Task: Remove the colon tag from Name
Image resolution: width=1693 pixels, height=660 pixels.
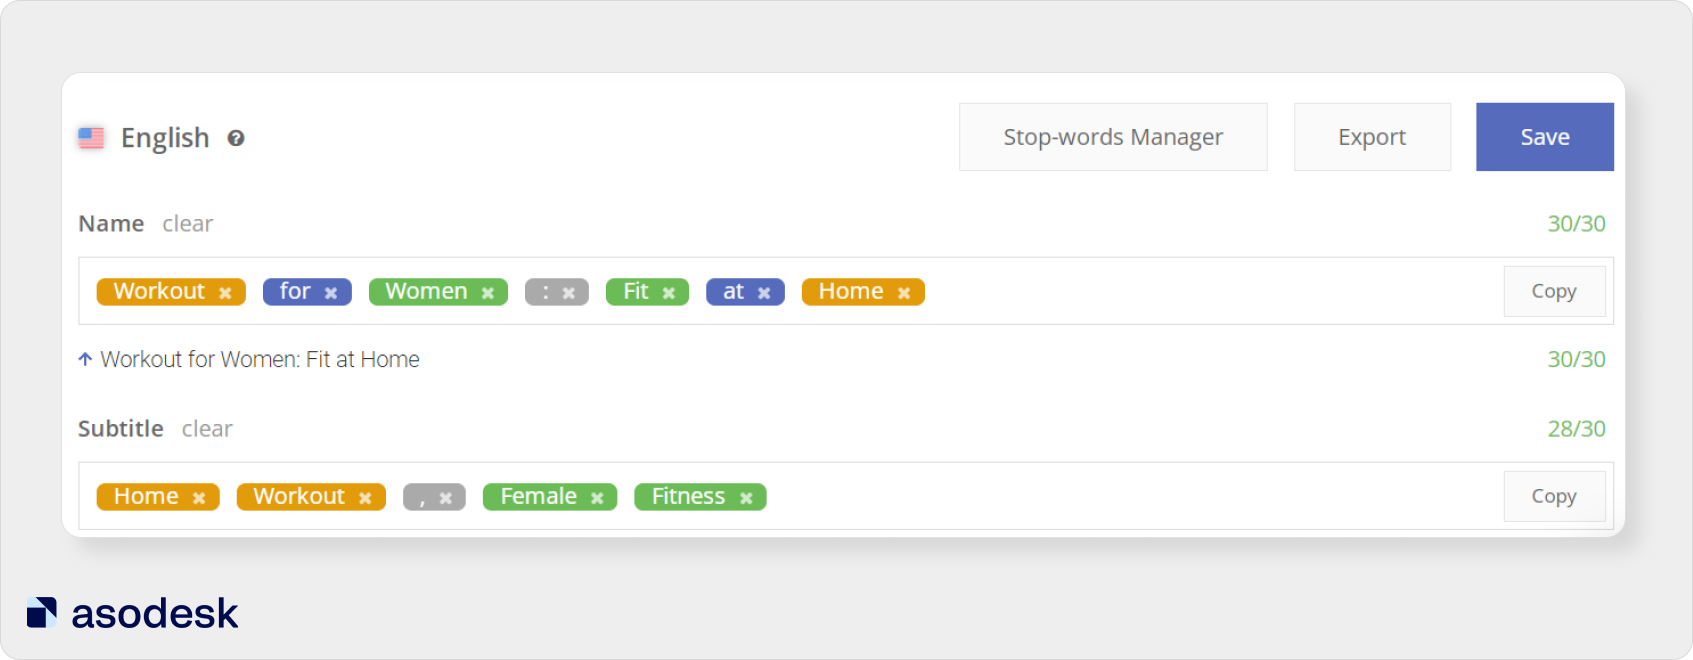Action: (x=569, y=293)
